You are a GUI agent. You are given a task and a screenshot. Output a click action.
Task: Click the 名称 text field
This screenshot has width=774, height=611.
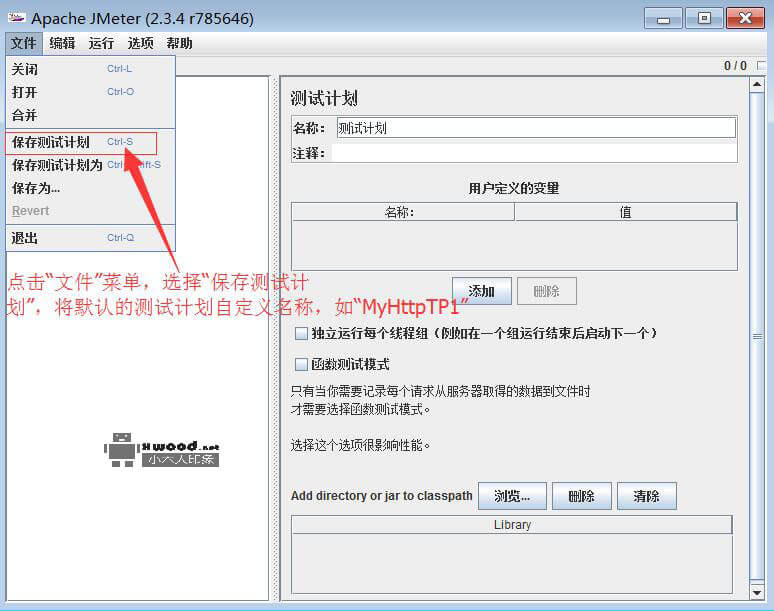click(536, 128)
